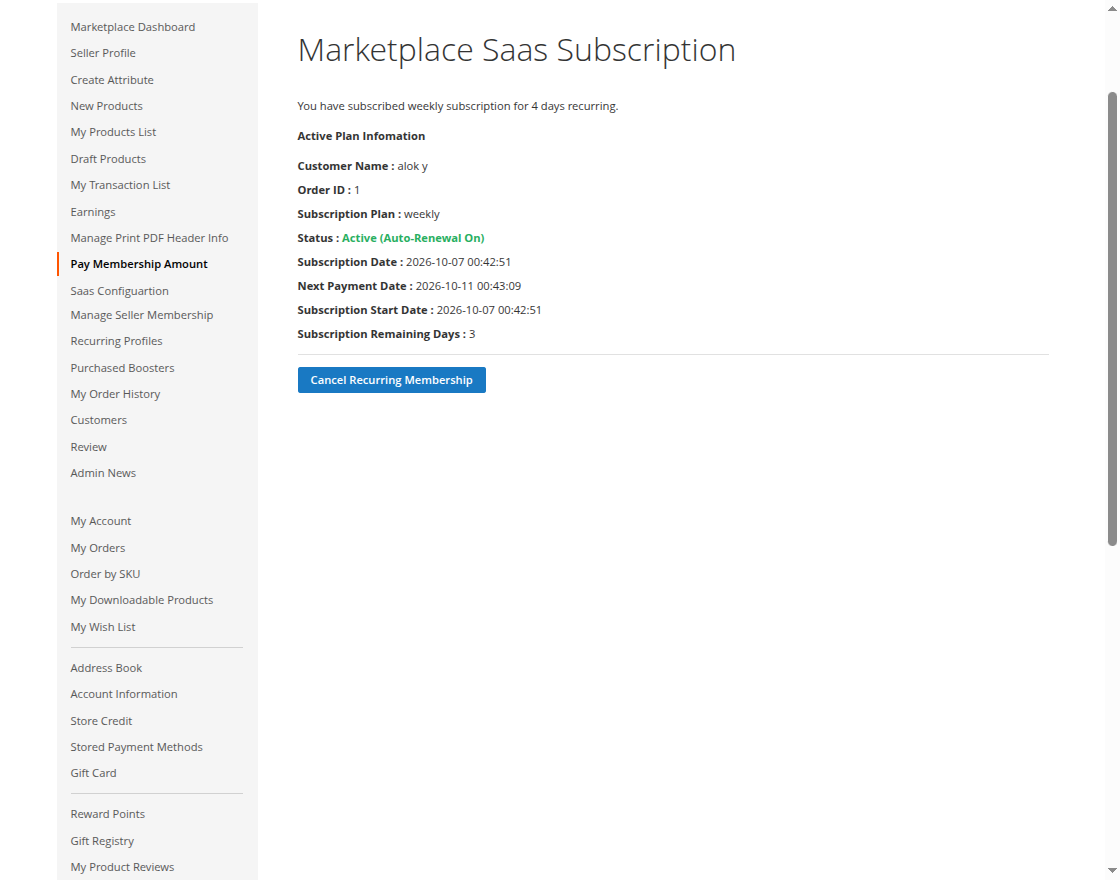Go to Seller Profile
1120x880 pixels.
coord(103,53)
